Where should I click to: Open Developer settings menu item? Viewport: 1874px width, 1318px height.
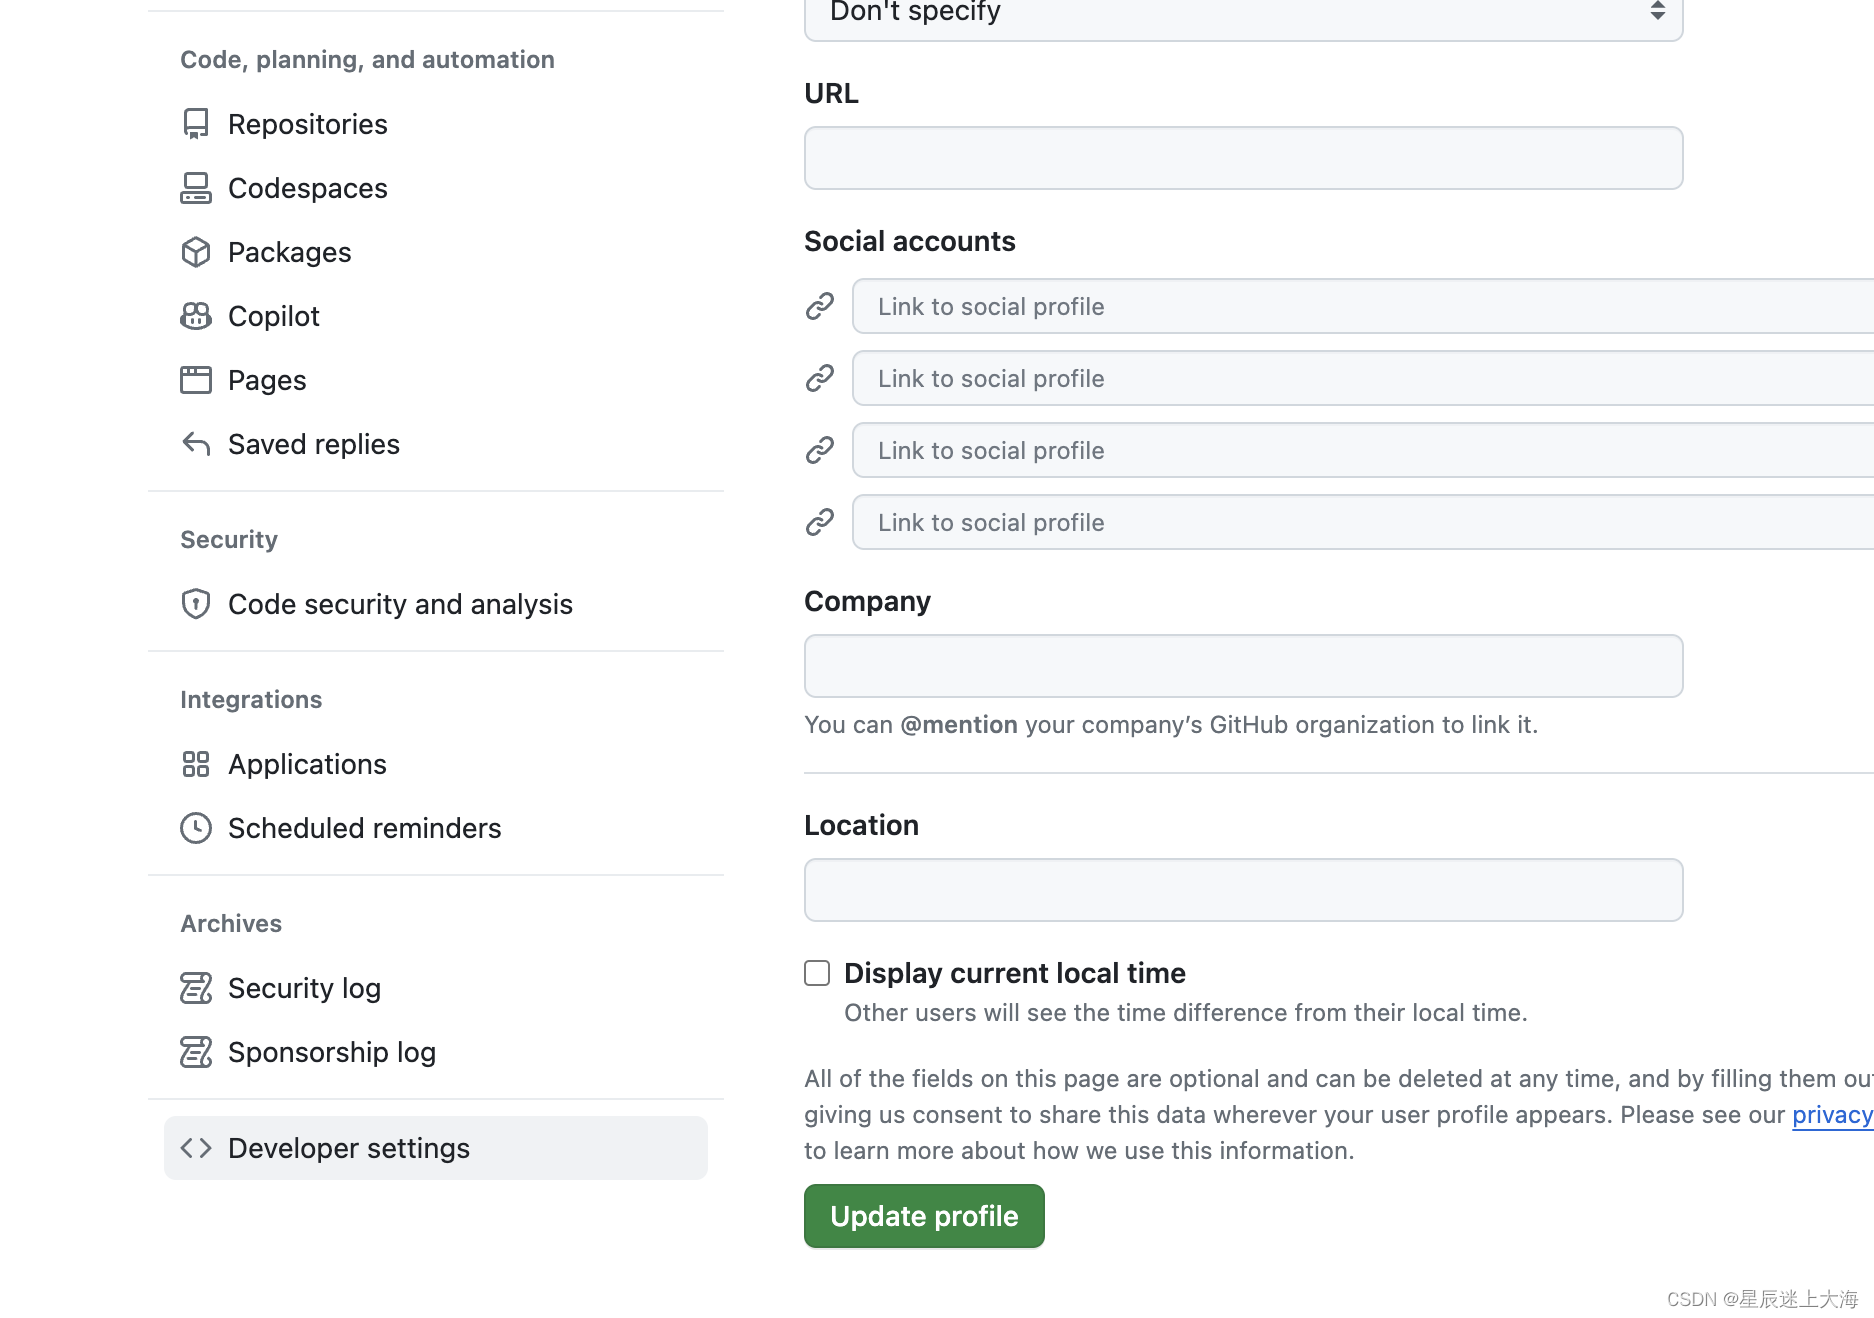[x=436, y=1148]
